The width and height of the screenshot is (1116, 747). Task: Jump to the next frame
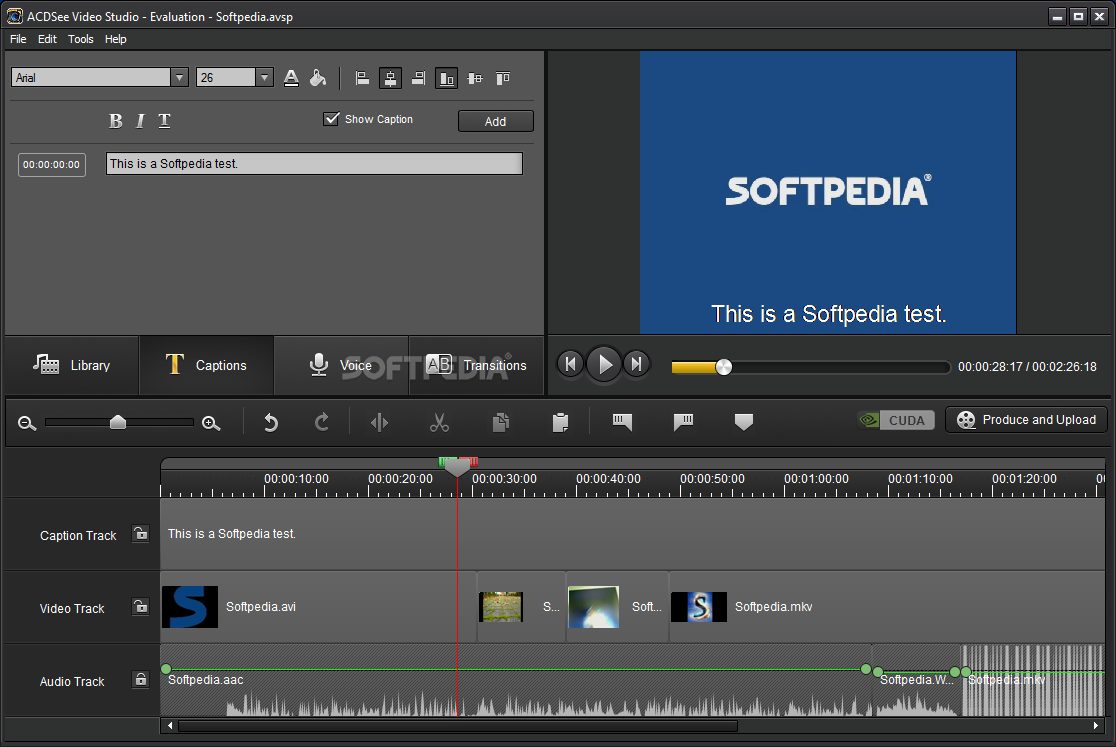click(636, 365)
